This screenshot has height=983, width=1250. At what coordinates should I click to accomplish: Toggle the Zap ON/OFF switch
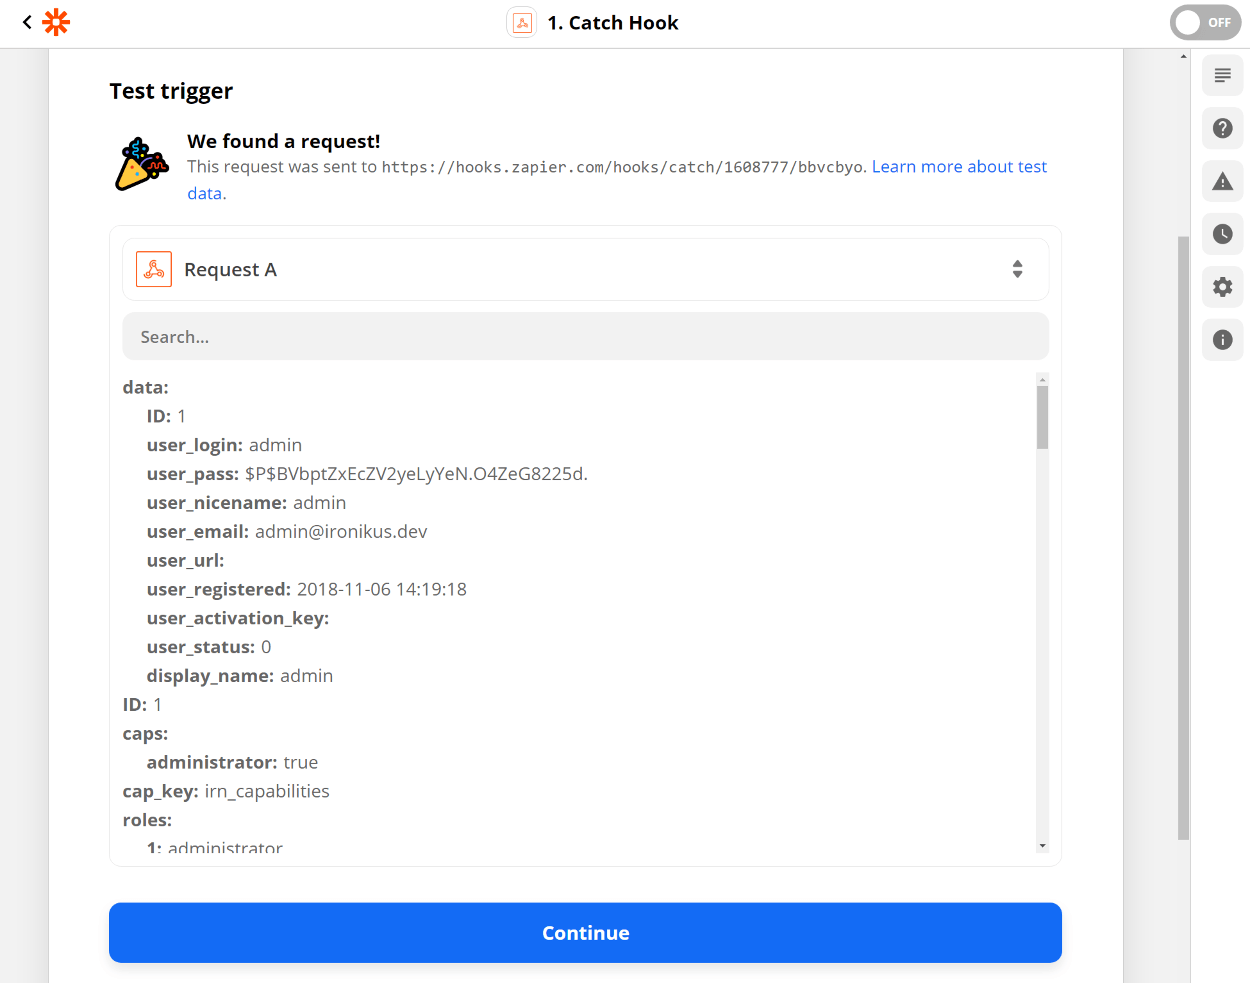[1205, 22]
